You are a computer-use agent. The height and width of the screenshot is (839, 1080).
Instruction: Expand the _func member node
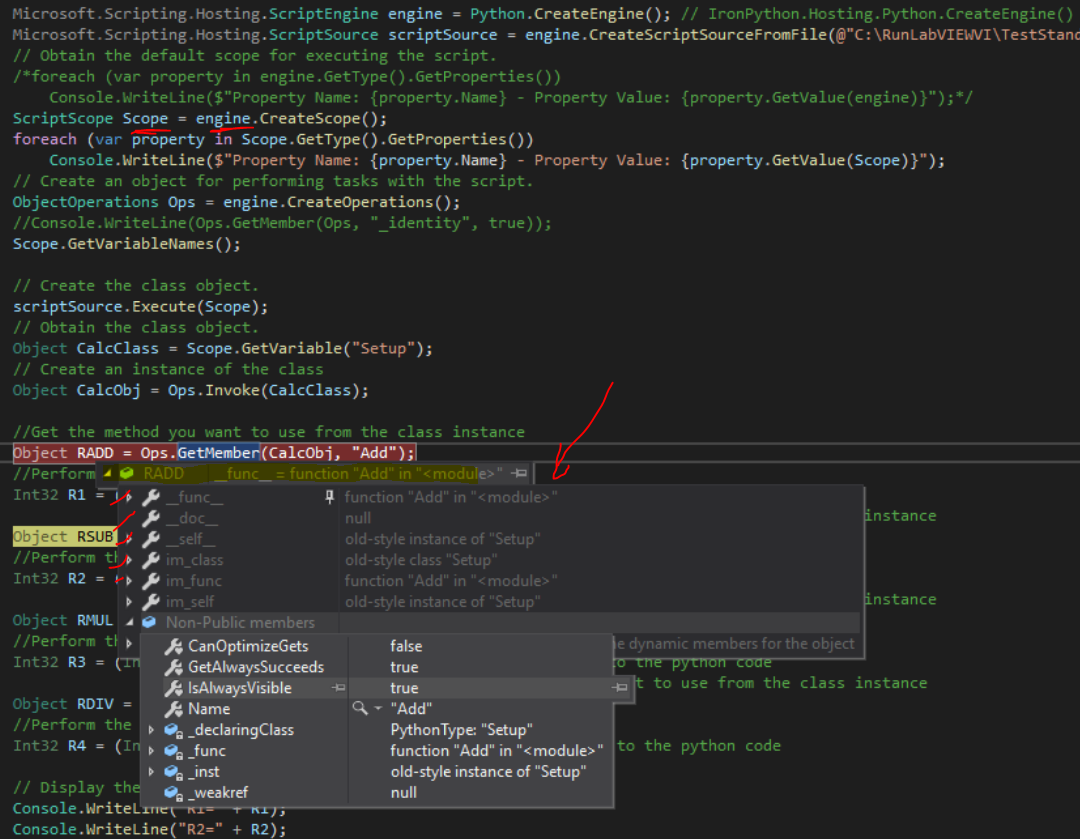pos(150,750)
